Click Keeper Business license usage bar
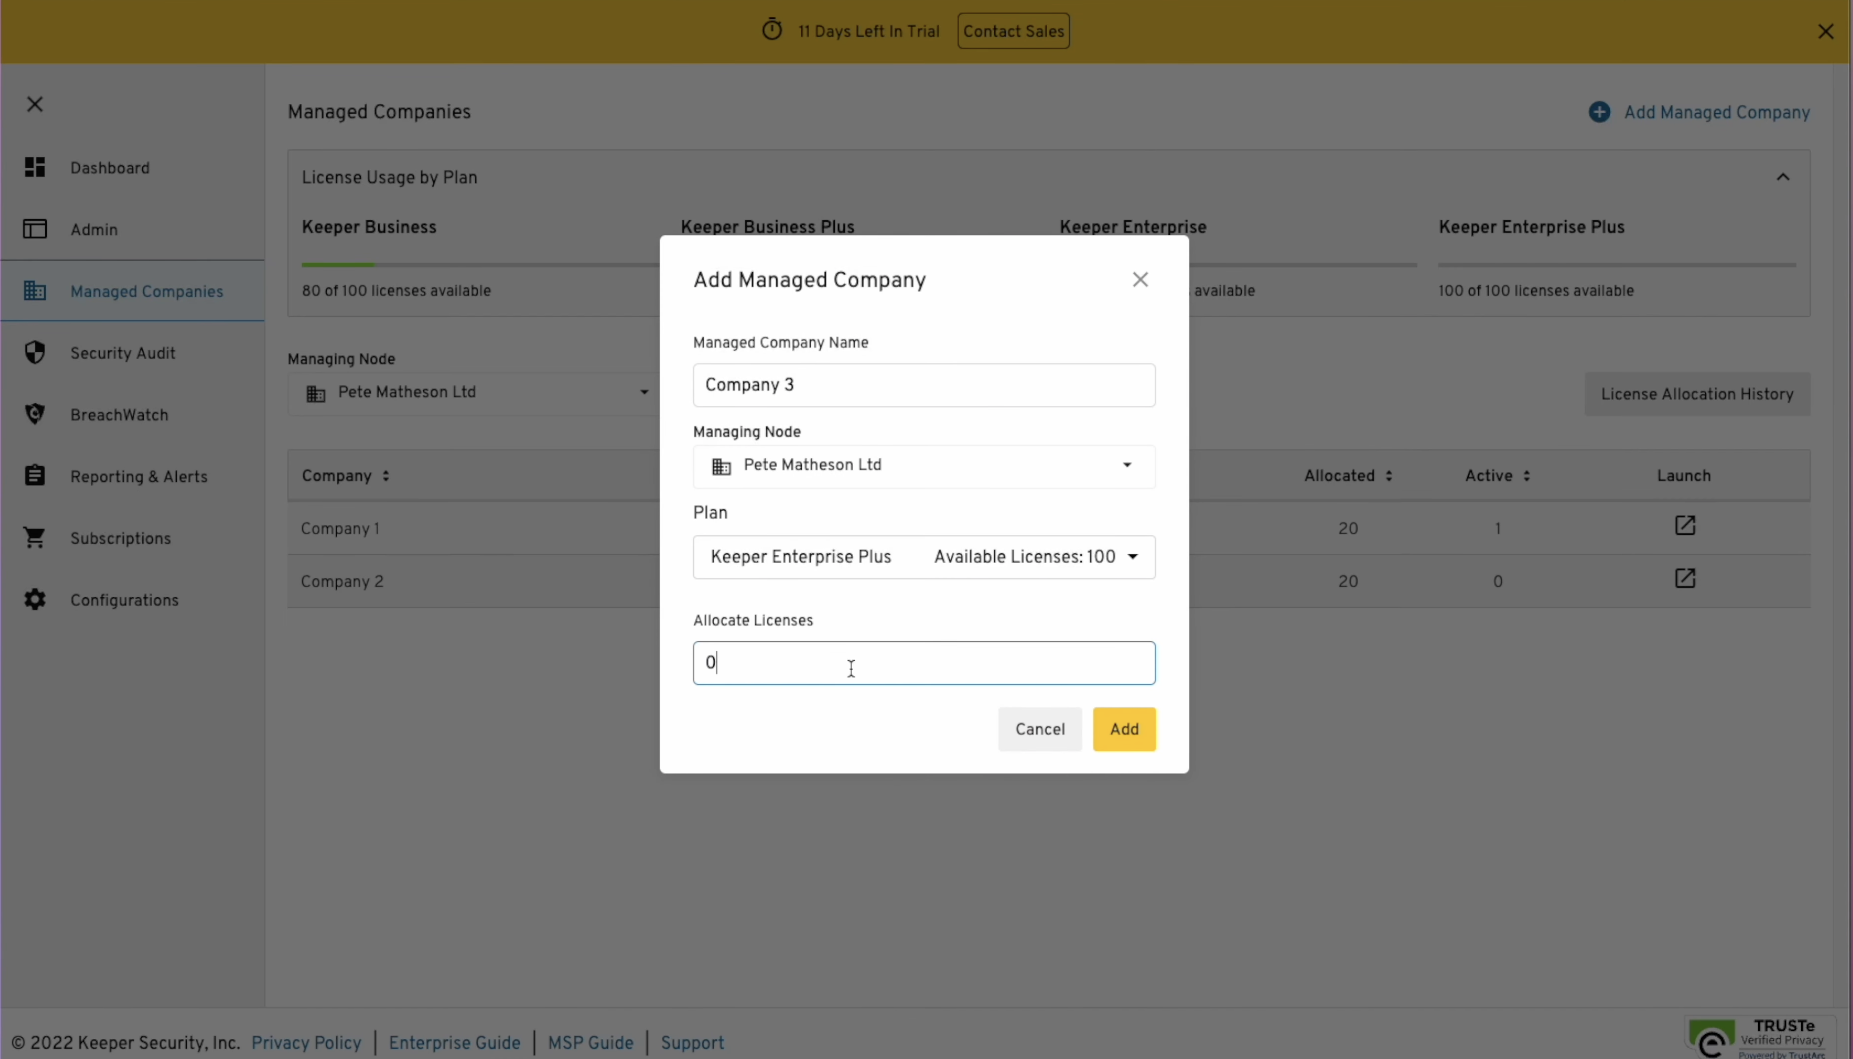 tap(480, 265)
